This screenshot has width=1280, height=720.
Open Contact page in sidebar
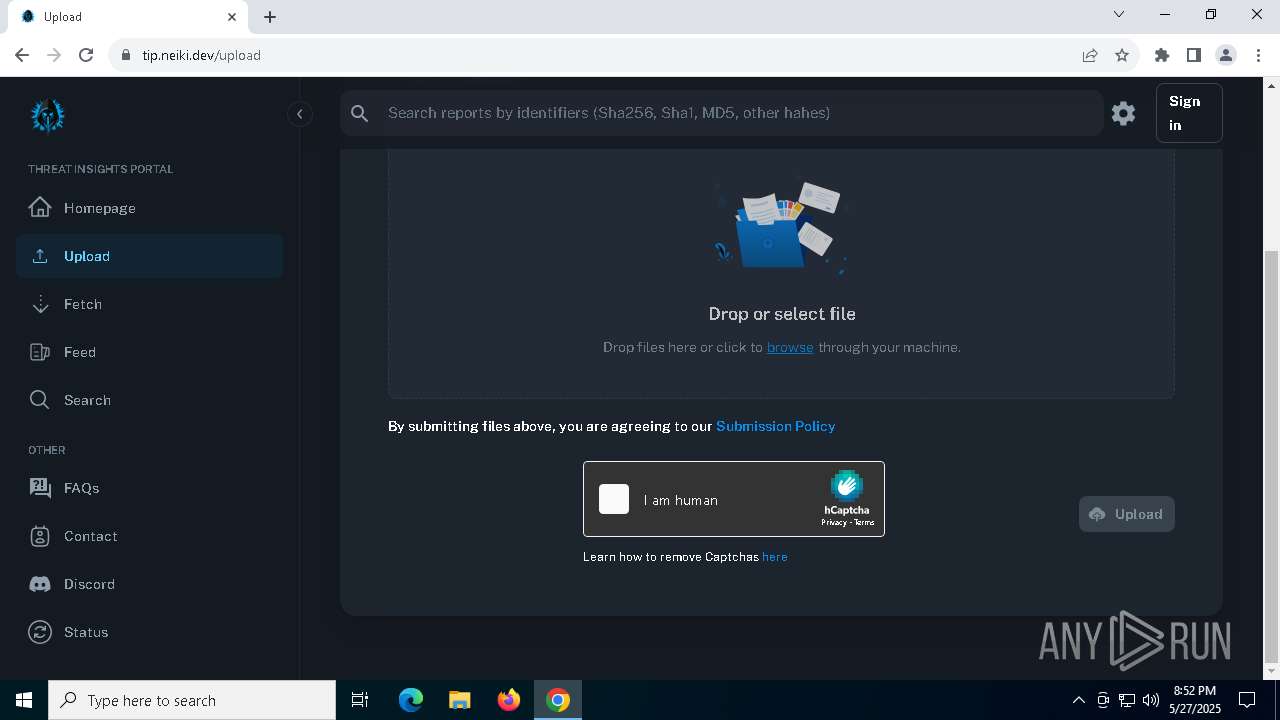[x=149, y=536]
